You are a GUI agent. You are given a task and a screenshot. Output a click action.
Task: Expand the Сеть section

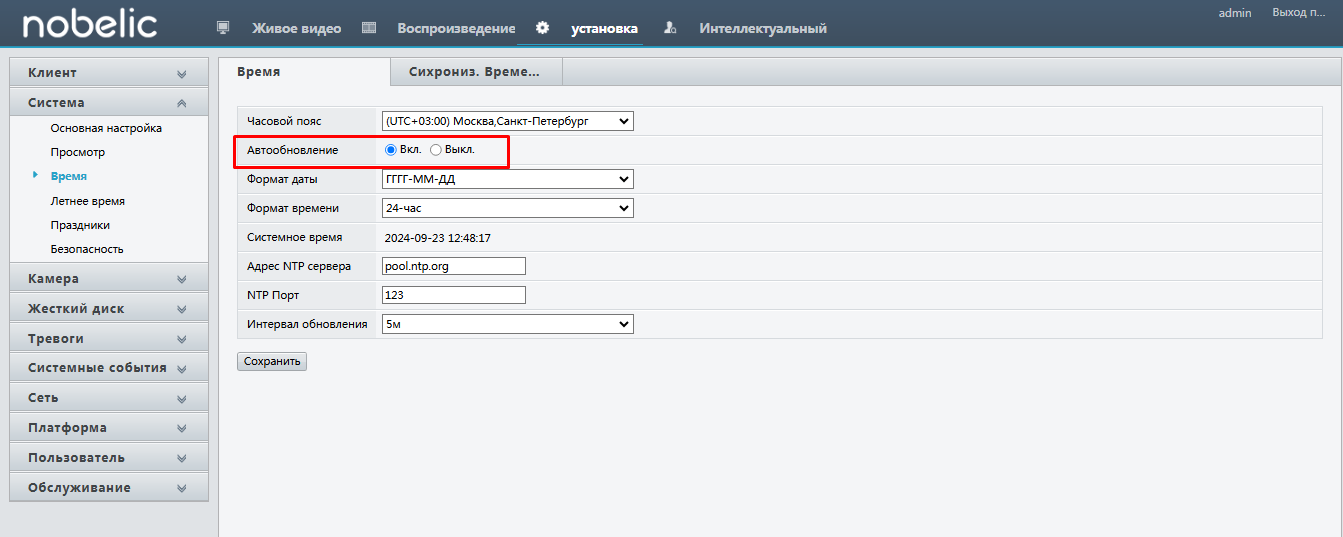(x=109, y=397)
